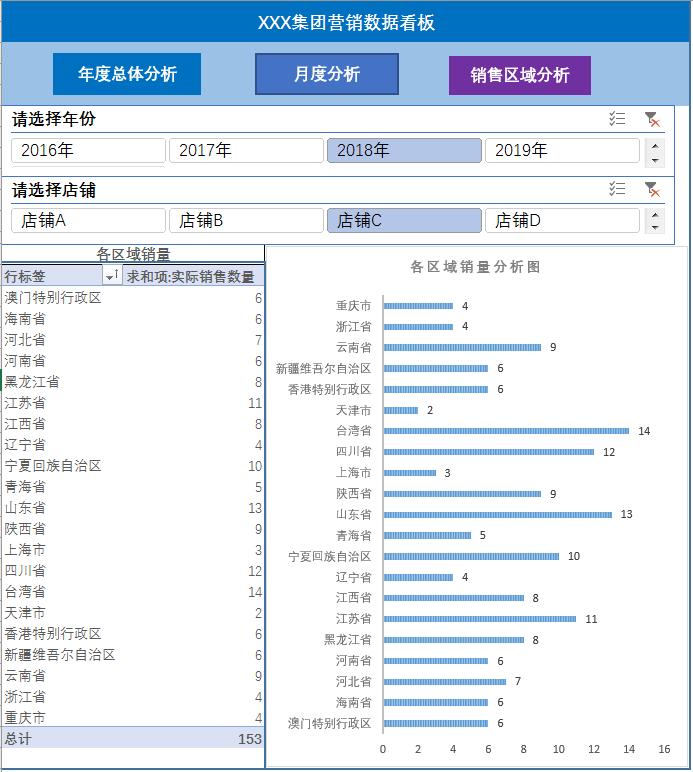
Task: Click the 辽宁省 row label
Action: pos(25,445)
